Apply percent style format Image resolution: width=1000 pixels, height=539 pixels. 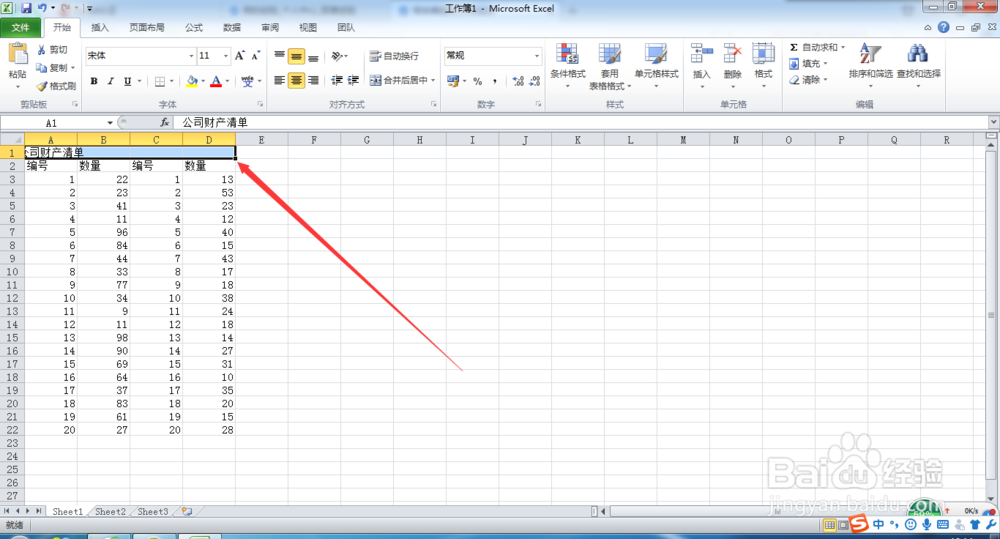477,81
